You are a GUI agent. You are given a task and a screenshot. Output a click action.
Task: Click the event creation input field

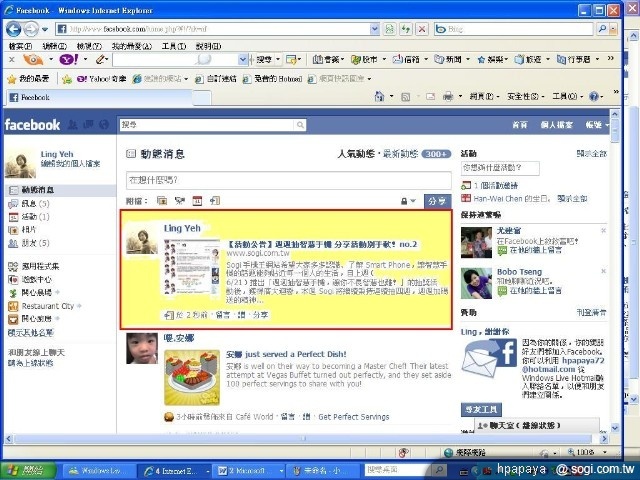(x=500, y=168)
